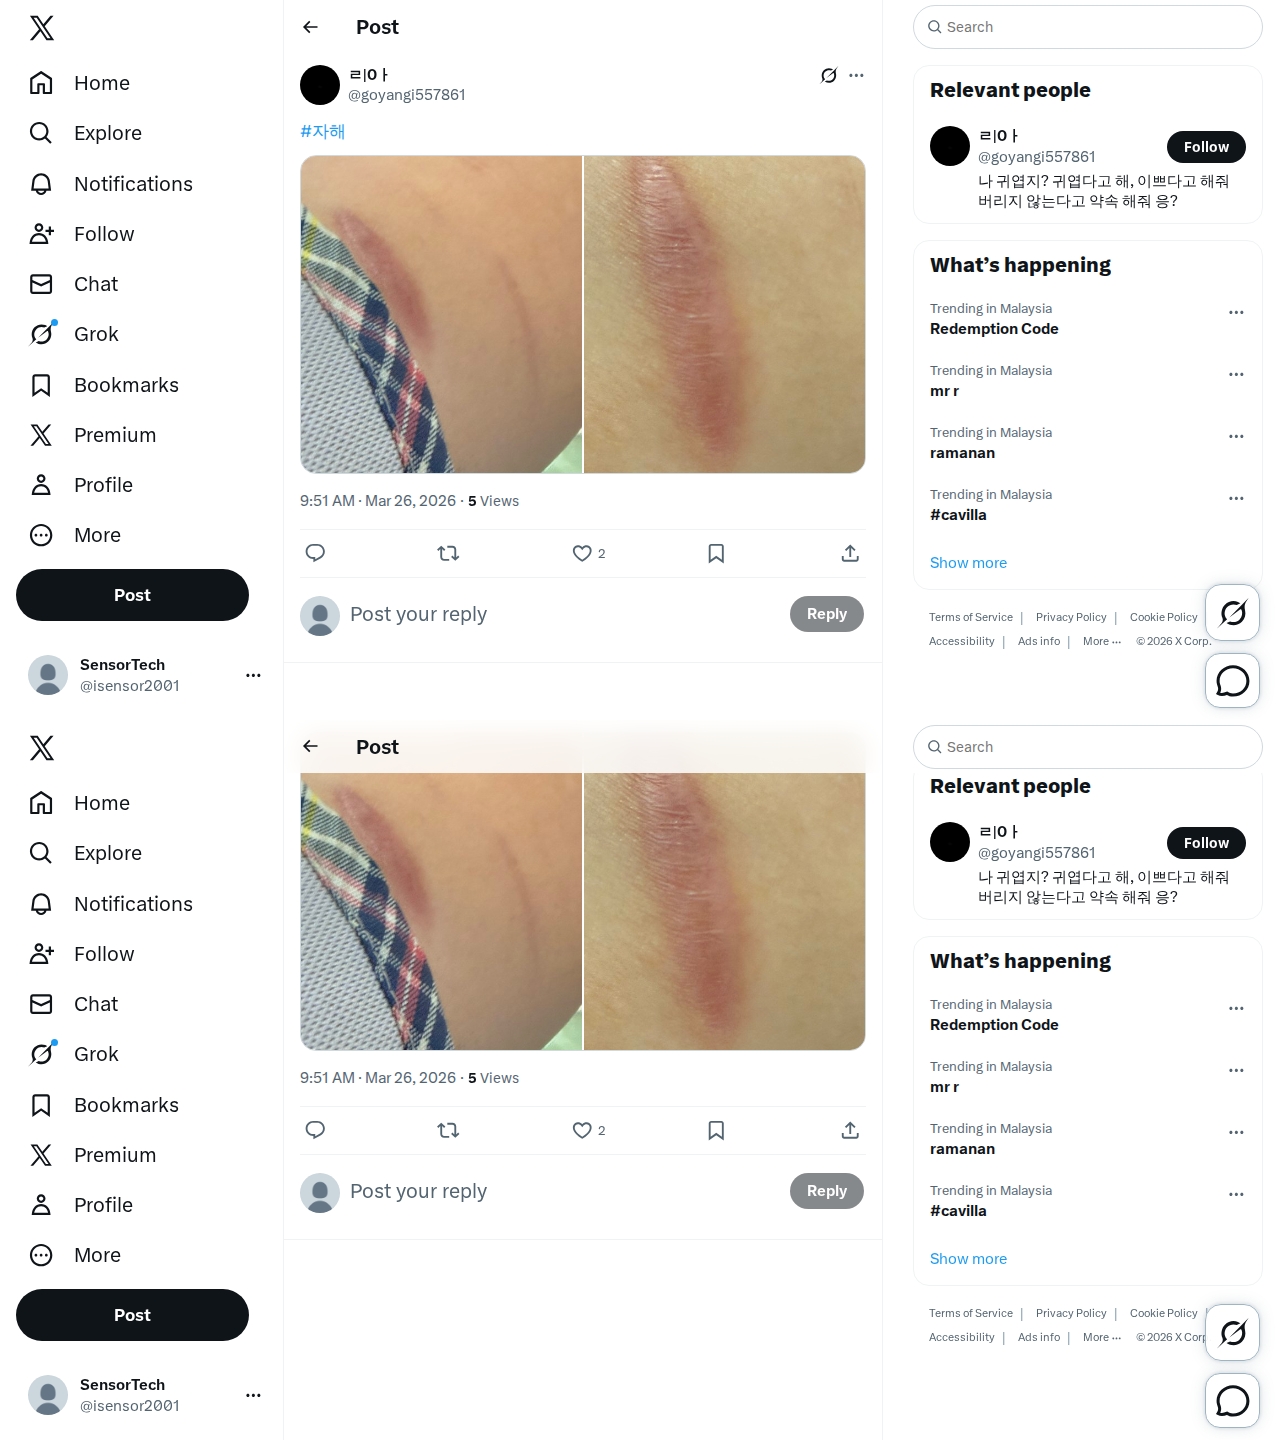This screenshot has width=1280, height=1440.
Task: Bookmark the first post using the bookmark icon
Action: pos(716,553)
